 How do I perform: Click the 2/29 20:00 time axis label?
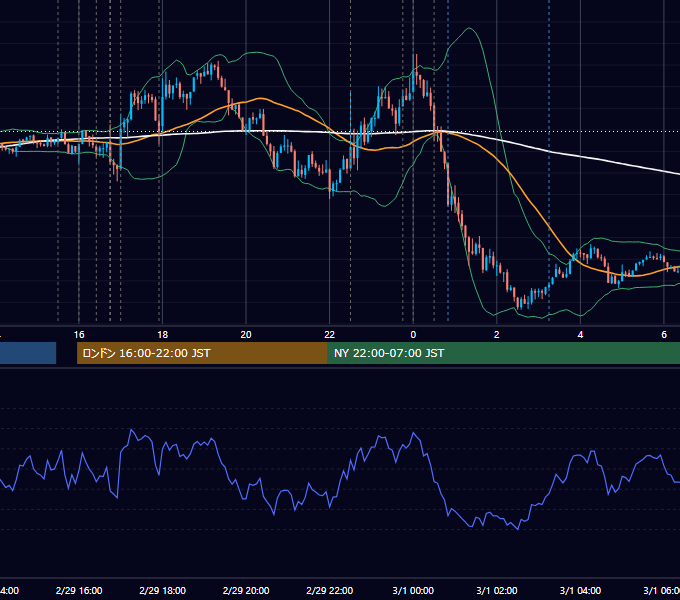[x=246, y=590]
